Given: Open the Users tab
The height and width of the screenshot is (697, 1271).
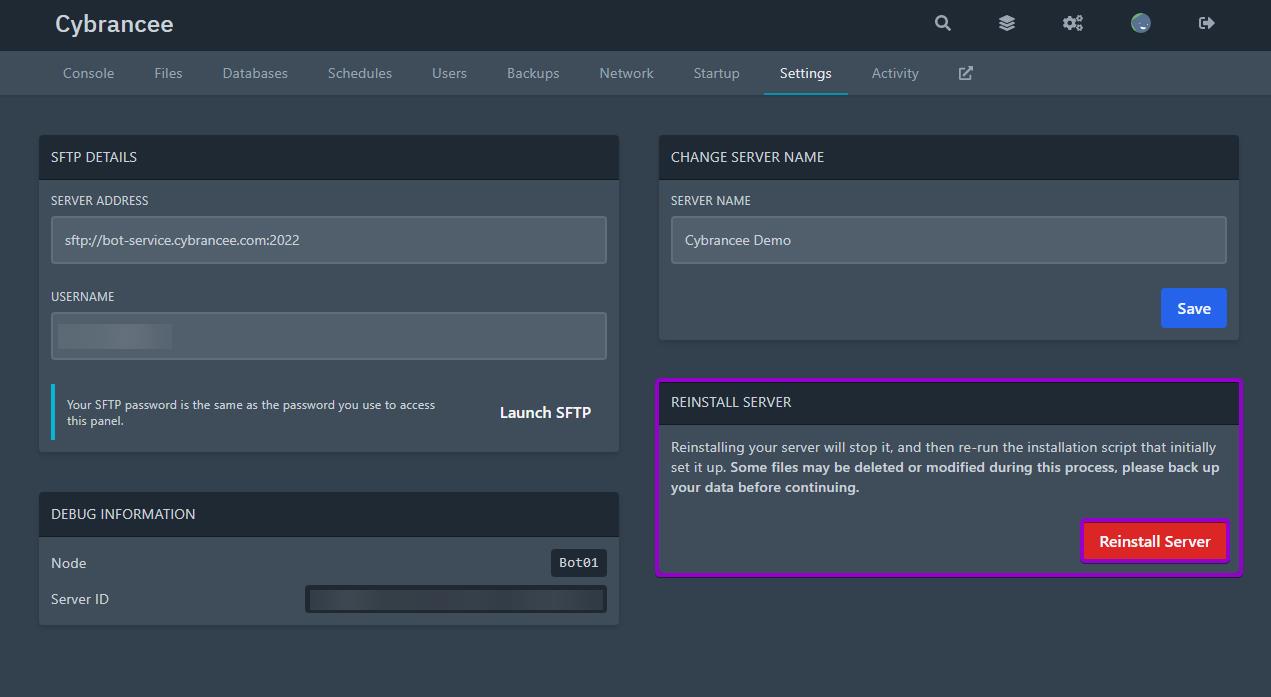Looking at the screenshot, I should coord(449,73).
